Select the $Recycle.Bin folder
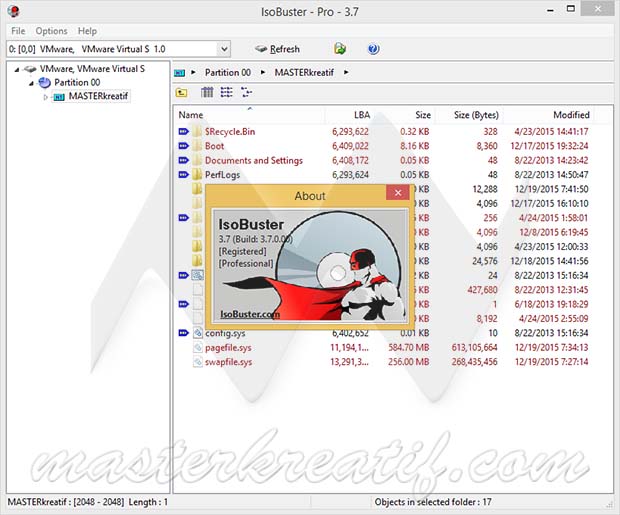 coord(230,132)
